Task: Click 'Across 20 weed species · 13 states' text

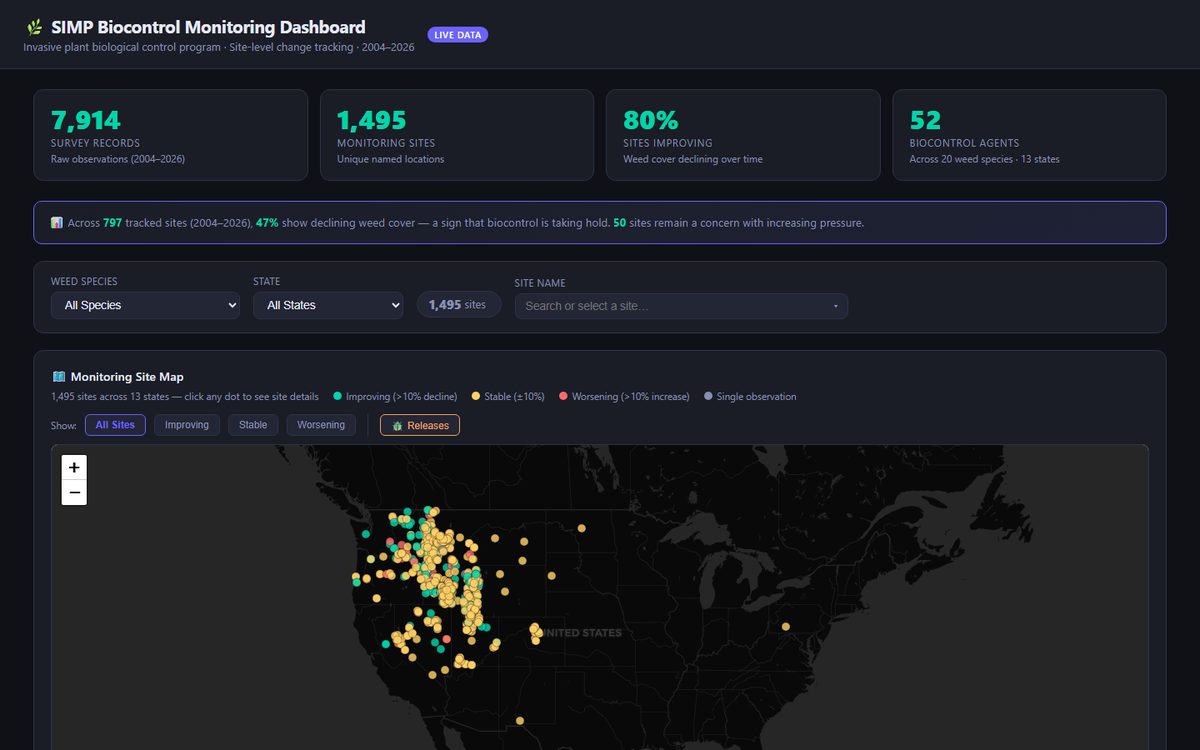Action: tap(984, 159)
